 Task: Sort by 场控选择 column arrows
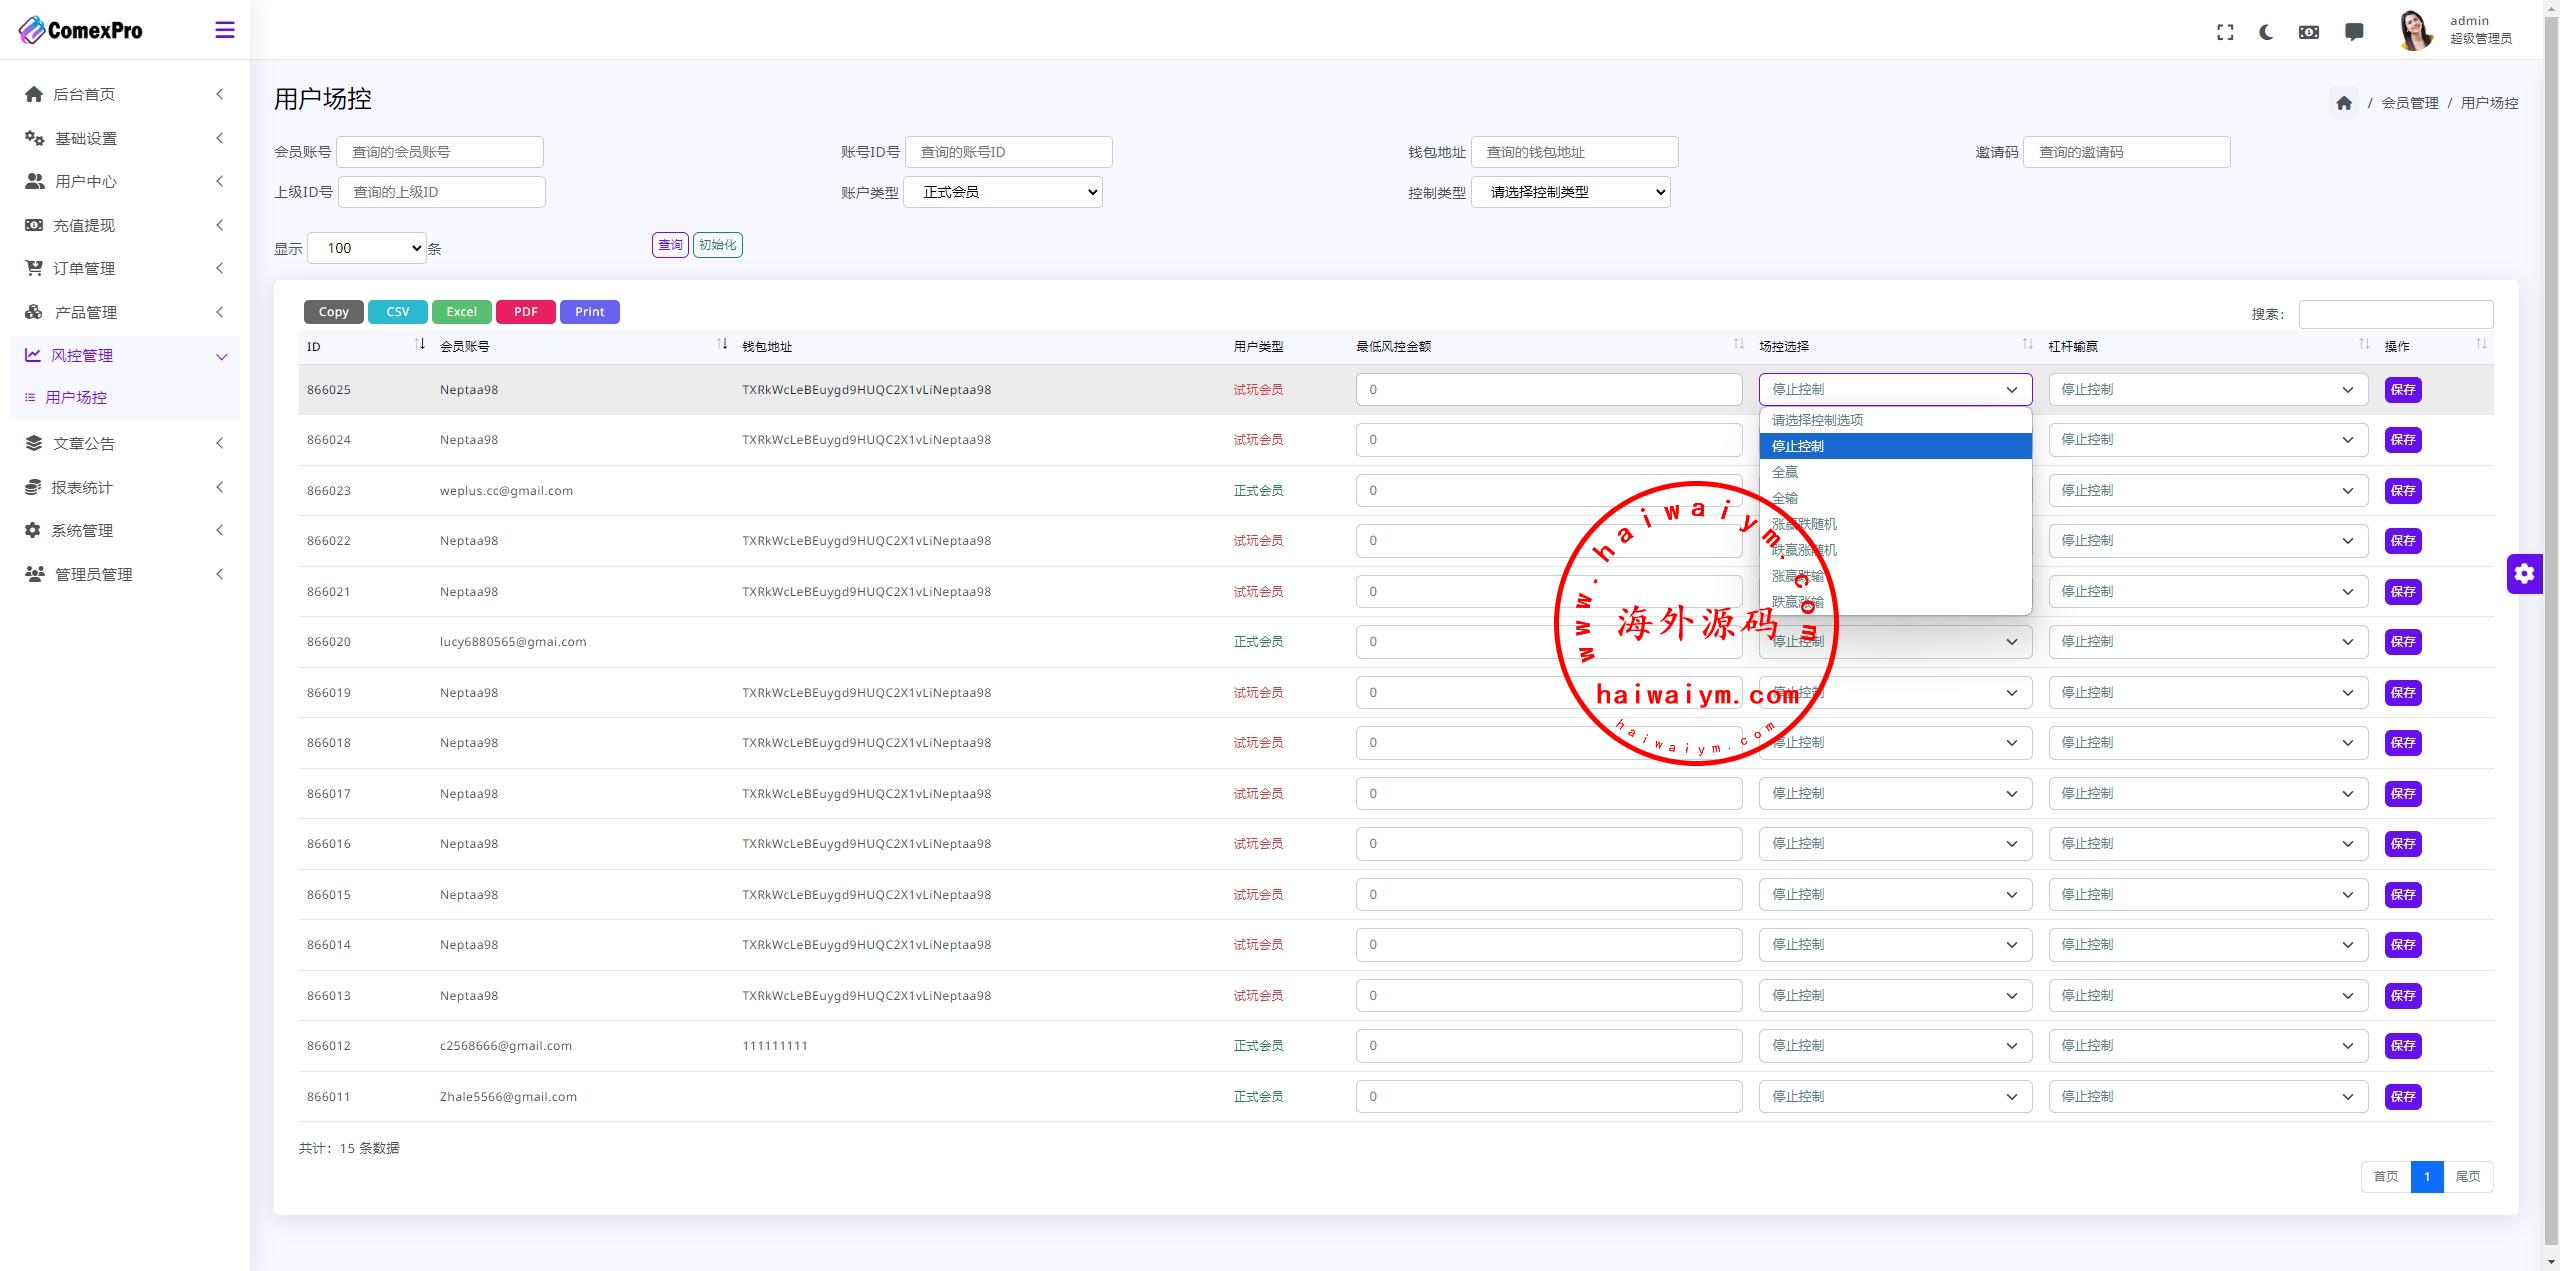tap(2027, 345)
